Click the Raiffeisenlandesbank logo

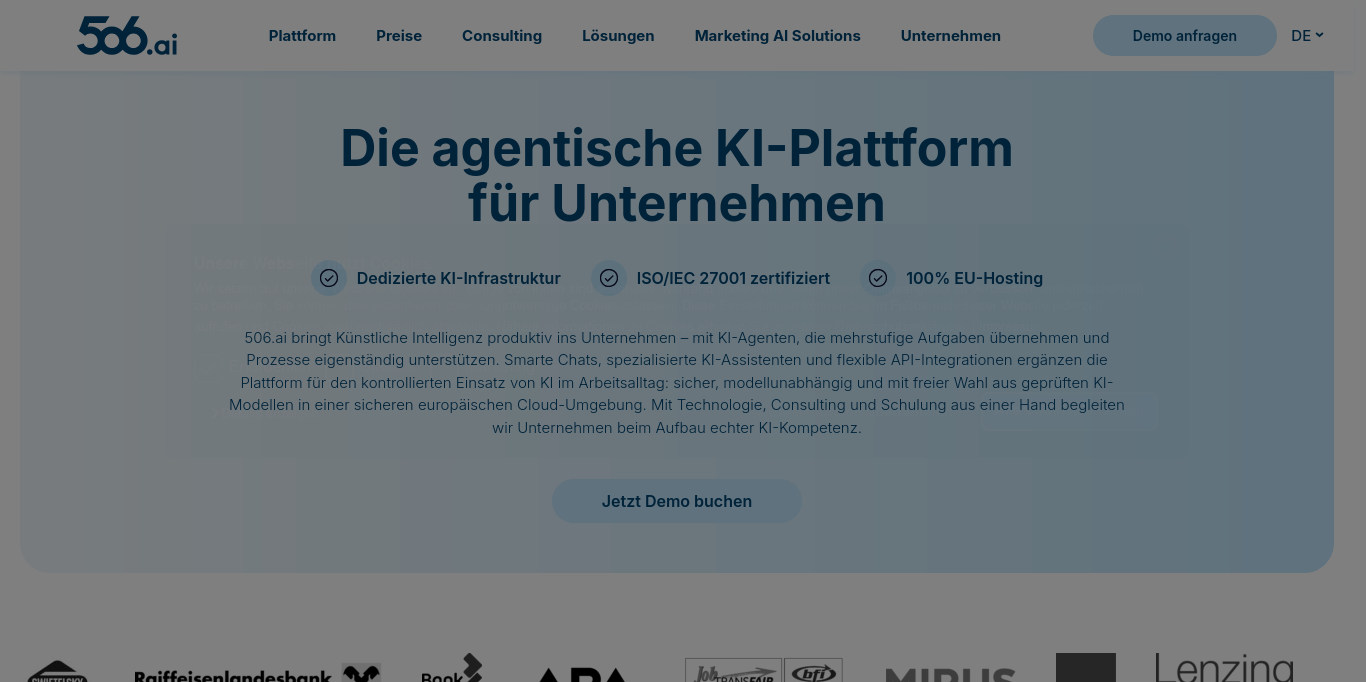(x=258, y=674)
